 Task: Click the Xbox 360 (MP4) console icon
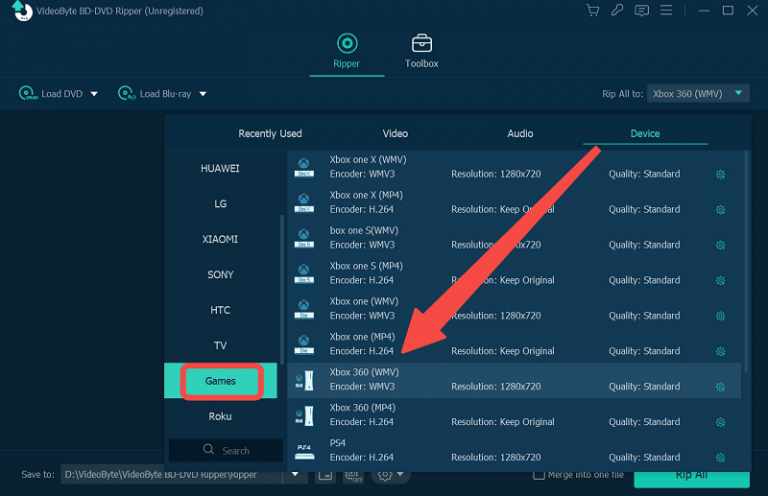(x=304, y=416)
